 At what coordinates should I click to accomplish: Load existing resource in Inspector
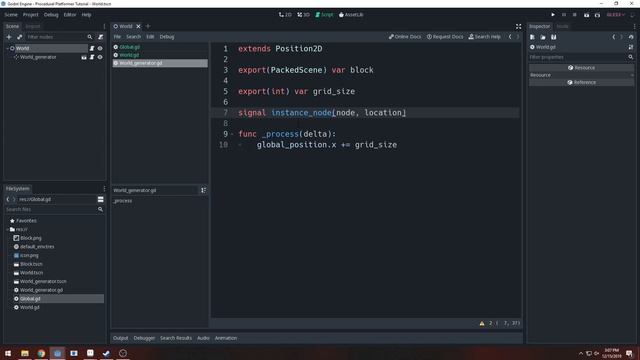click(x=543, y=37)
